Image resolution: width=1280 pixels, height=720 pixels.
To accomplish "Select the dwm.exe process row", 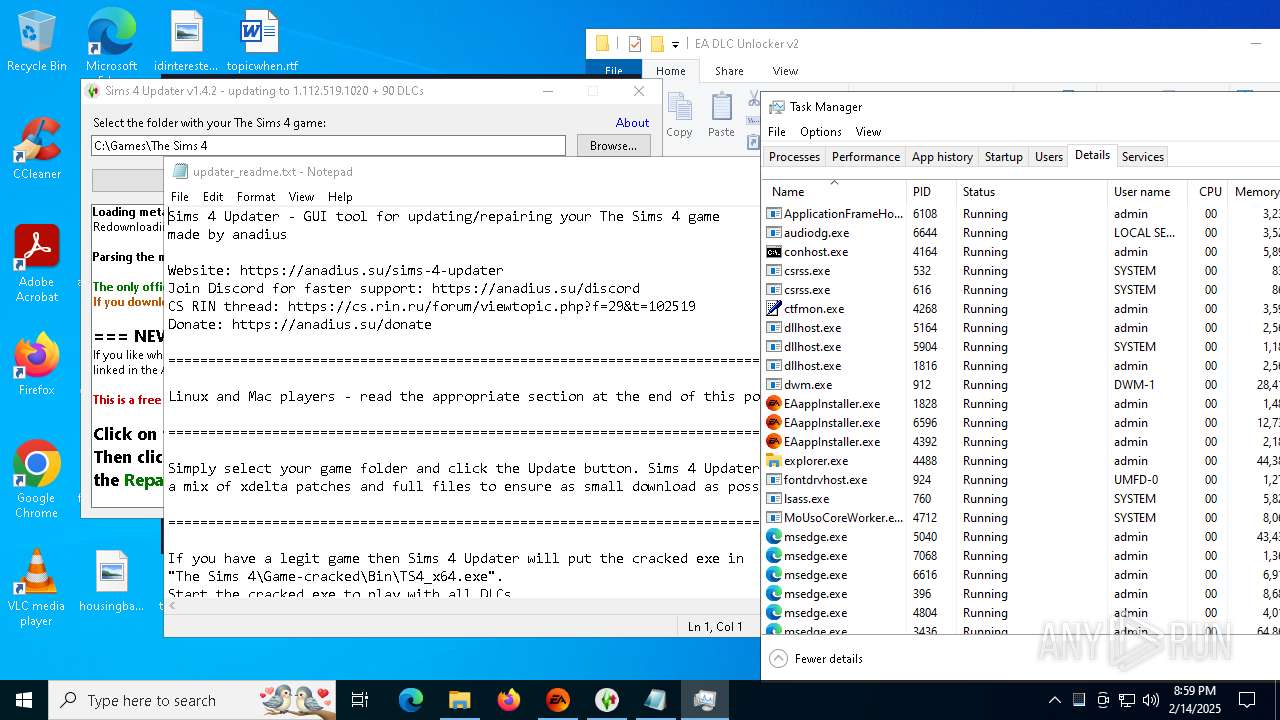I will tap(1020, 385).
